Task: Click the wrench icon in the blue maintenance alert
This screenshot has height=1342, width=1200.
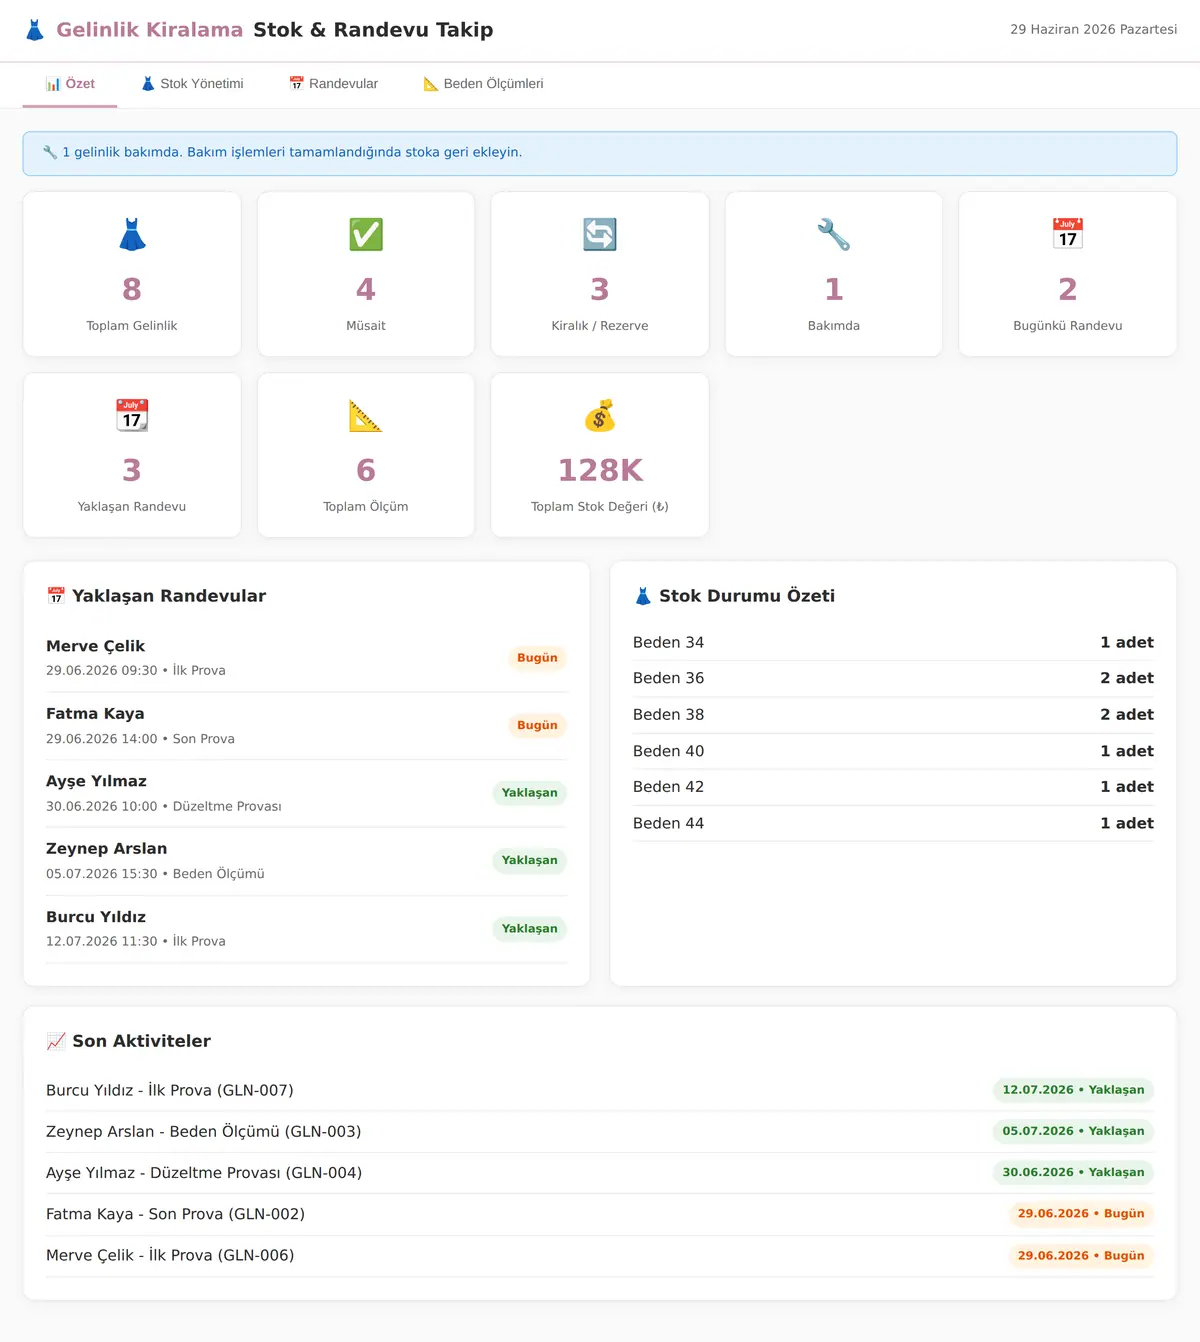Action: pos(50,152)
